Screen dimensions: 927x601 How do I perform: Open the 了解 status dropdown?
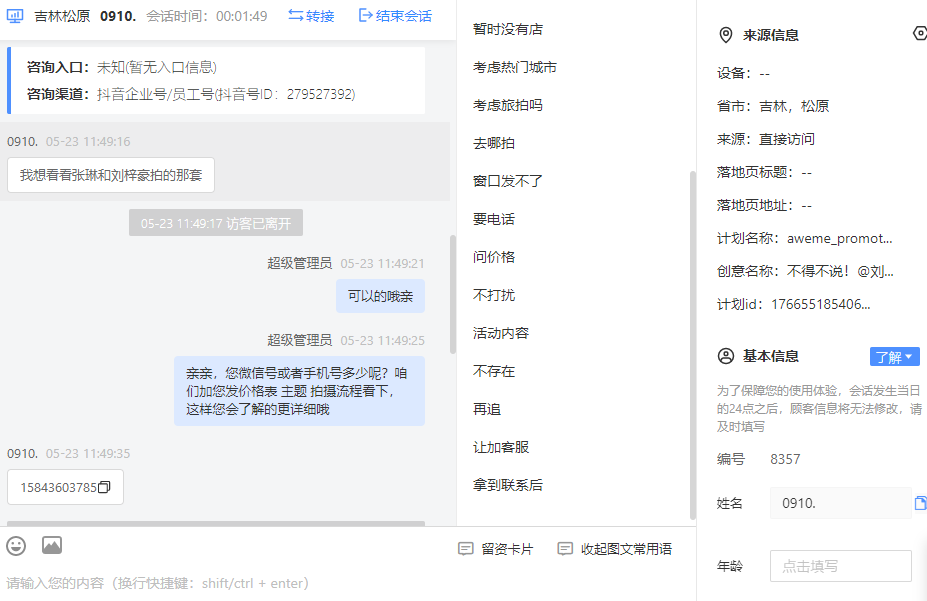click(x=894, y=357)
